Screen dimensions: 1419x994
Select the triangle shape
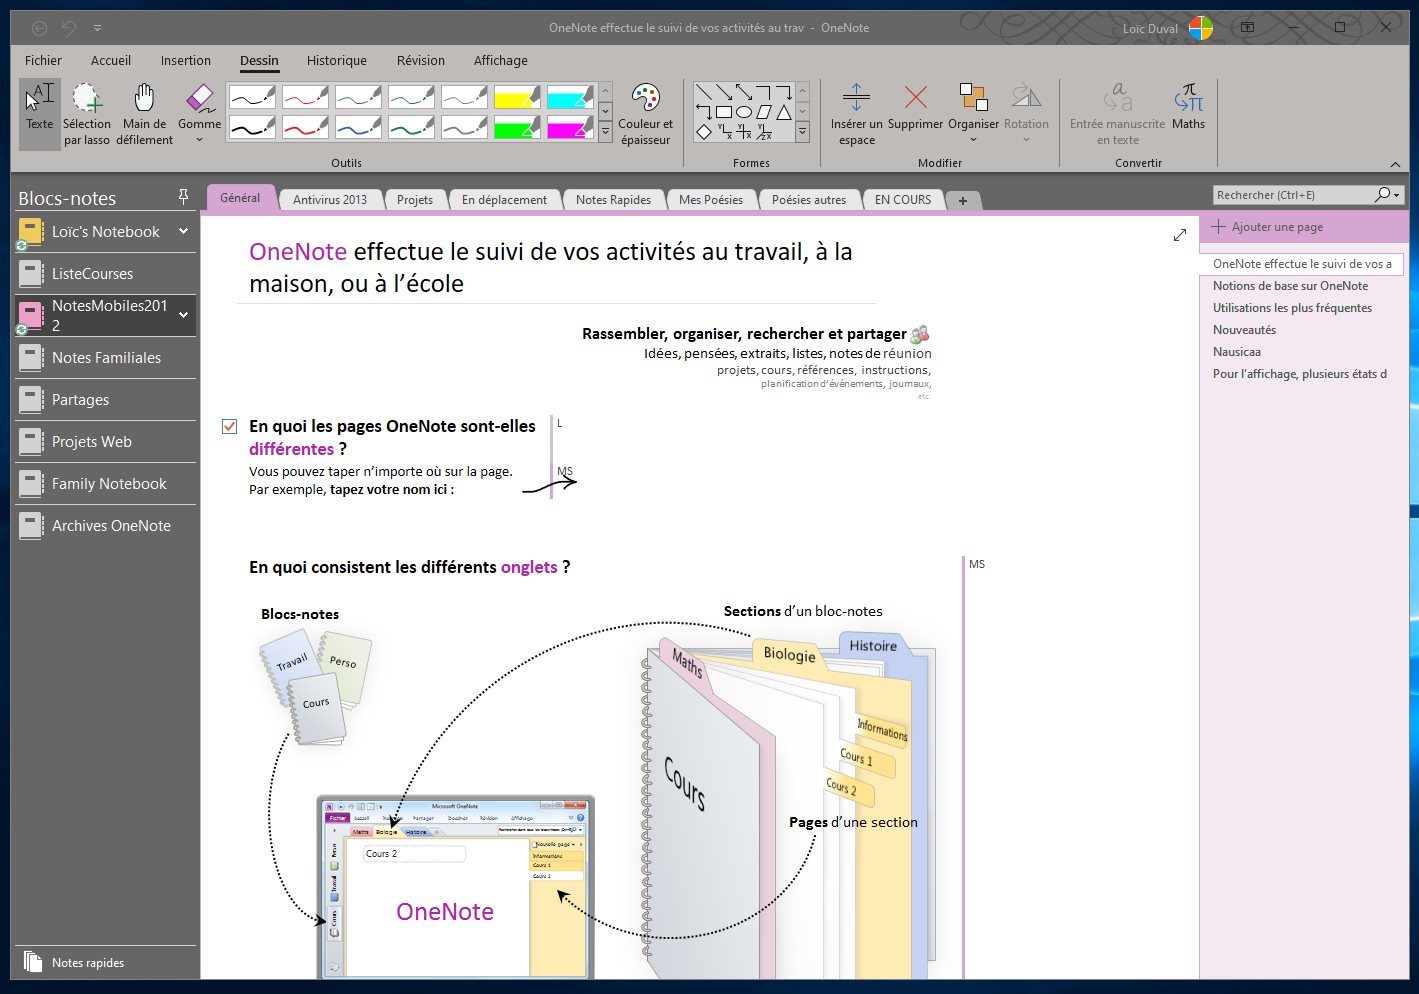[x=784, y=112]
